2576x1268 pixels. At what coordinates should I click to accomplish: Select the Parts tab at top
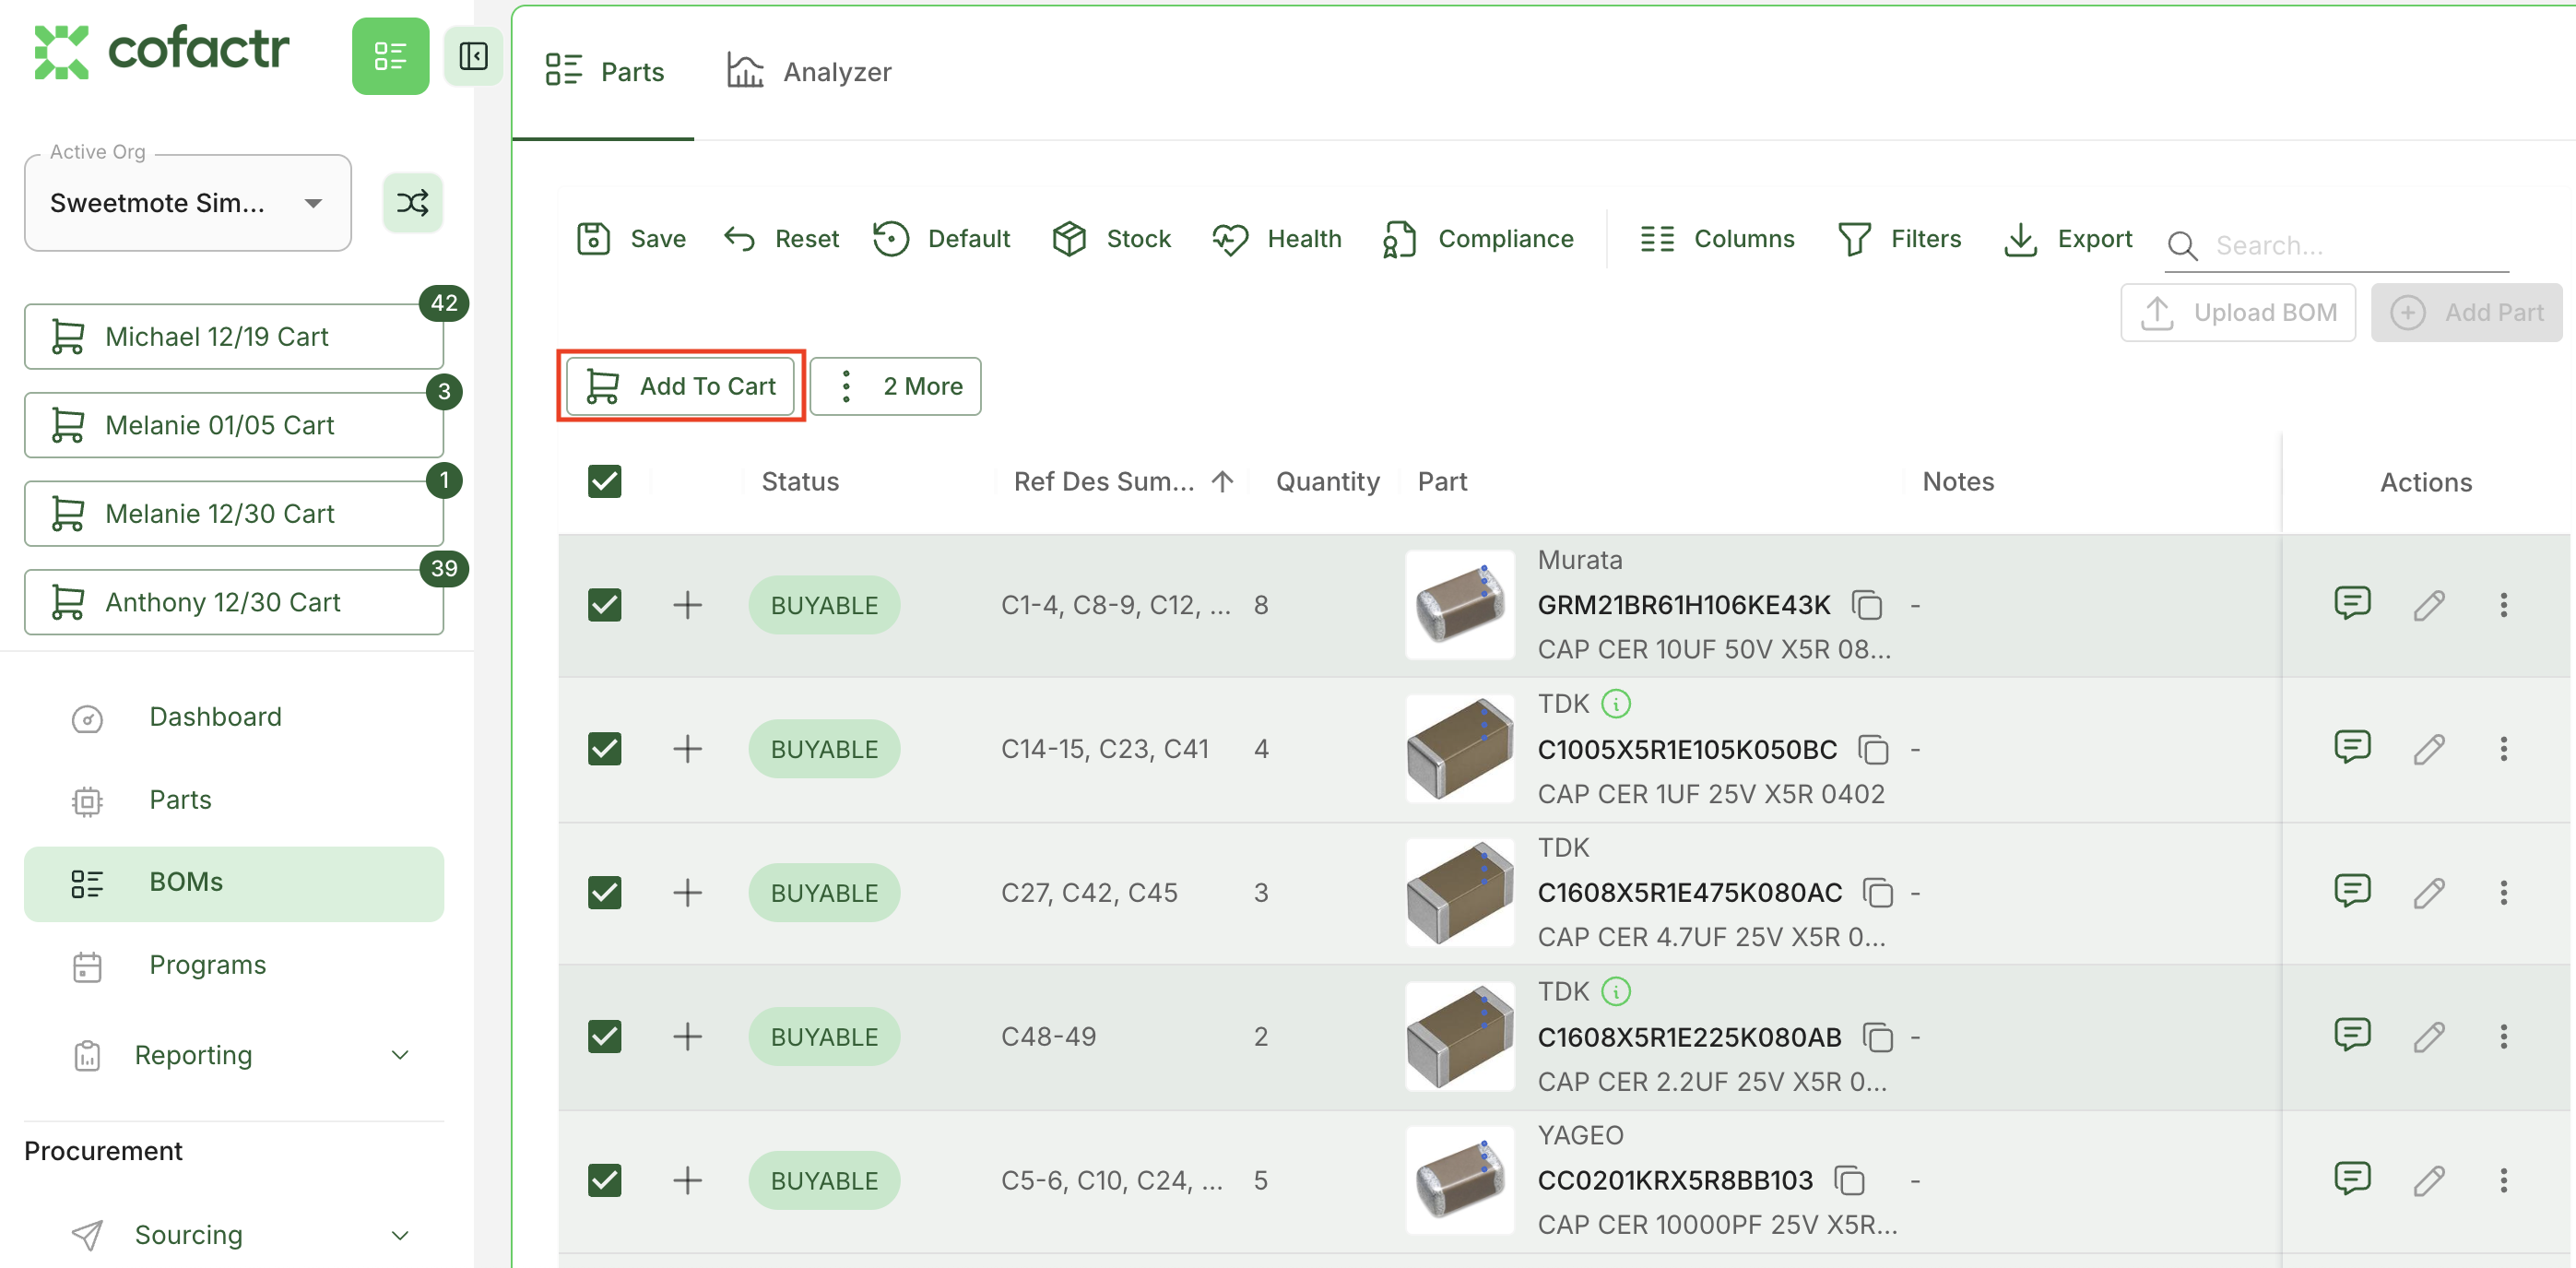pos(604,72)
